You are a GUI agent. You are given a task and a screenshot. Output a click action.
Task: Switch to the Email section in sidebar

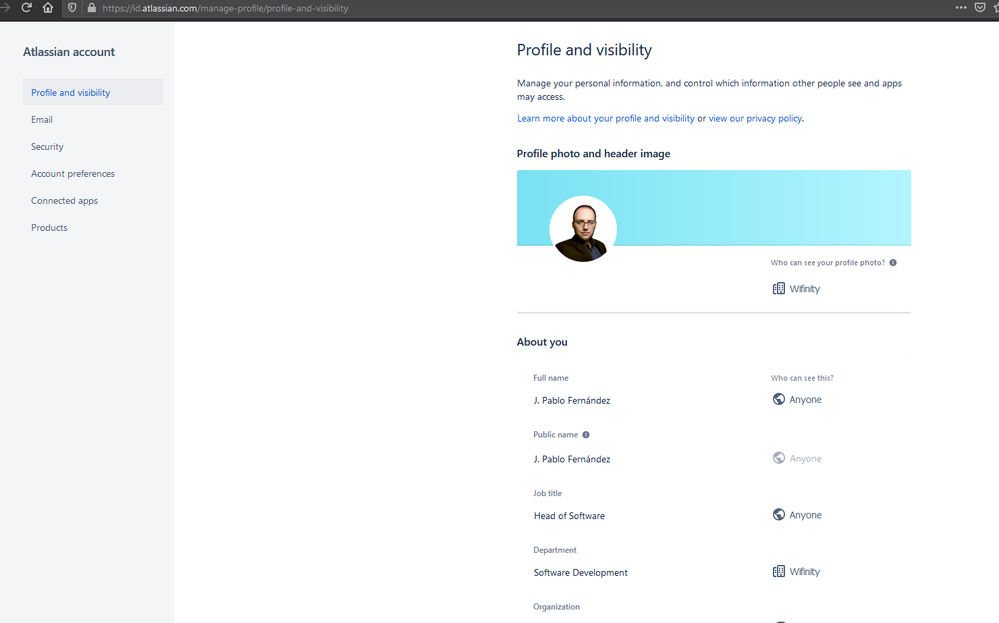(42, 119)
